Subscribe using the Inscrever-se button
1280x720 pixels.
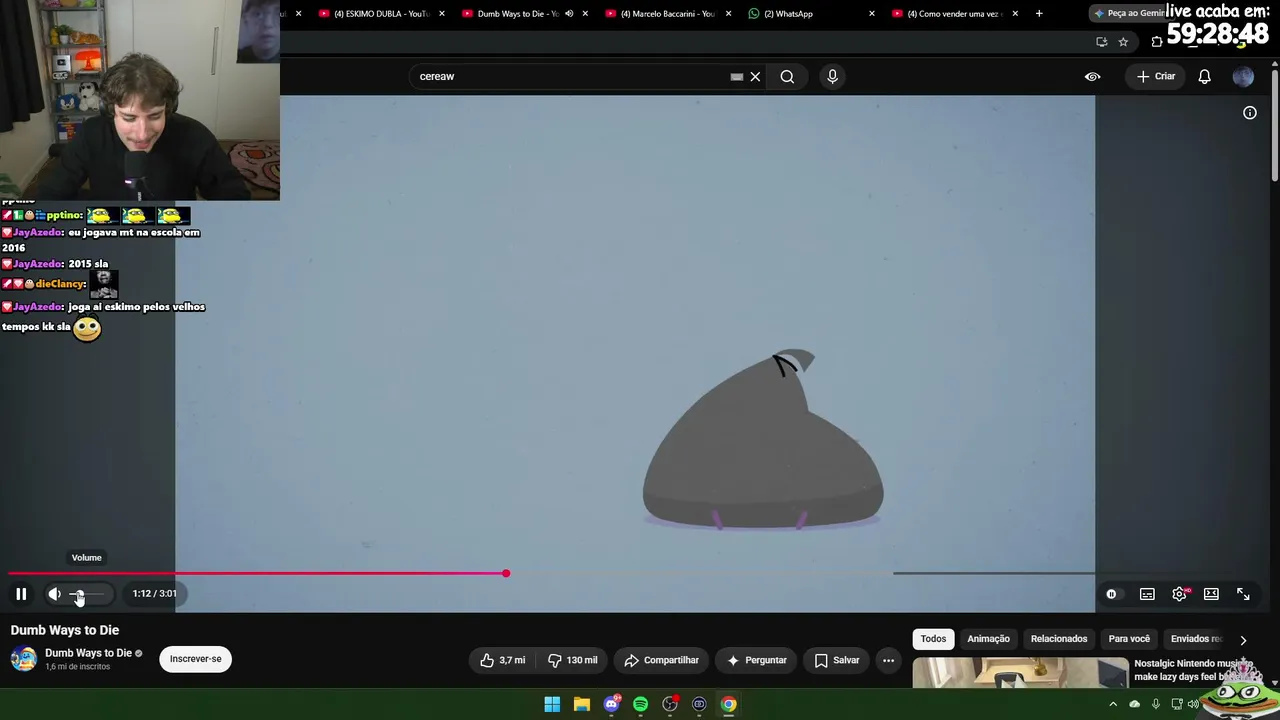pos(195,659)
